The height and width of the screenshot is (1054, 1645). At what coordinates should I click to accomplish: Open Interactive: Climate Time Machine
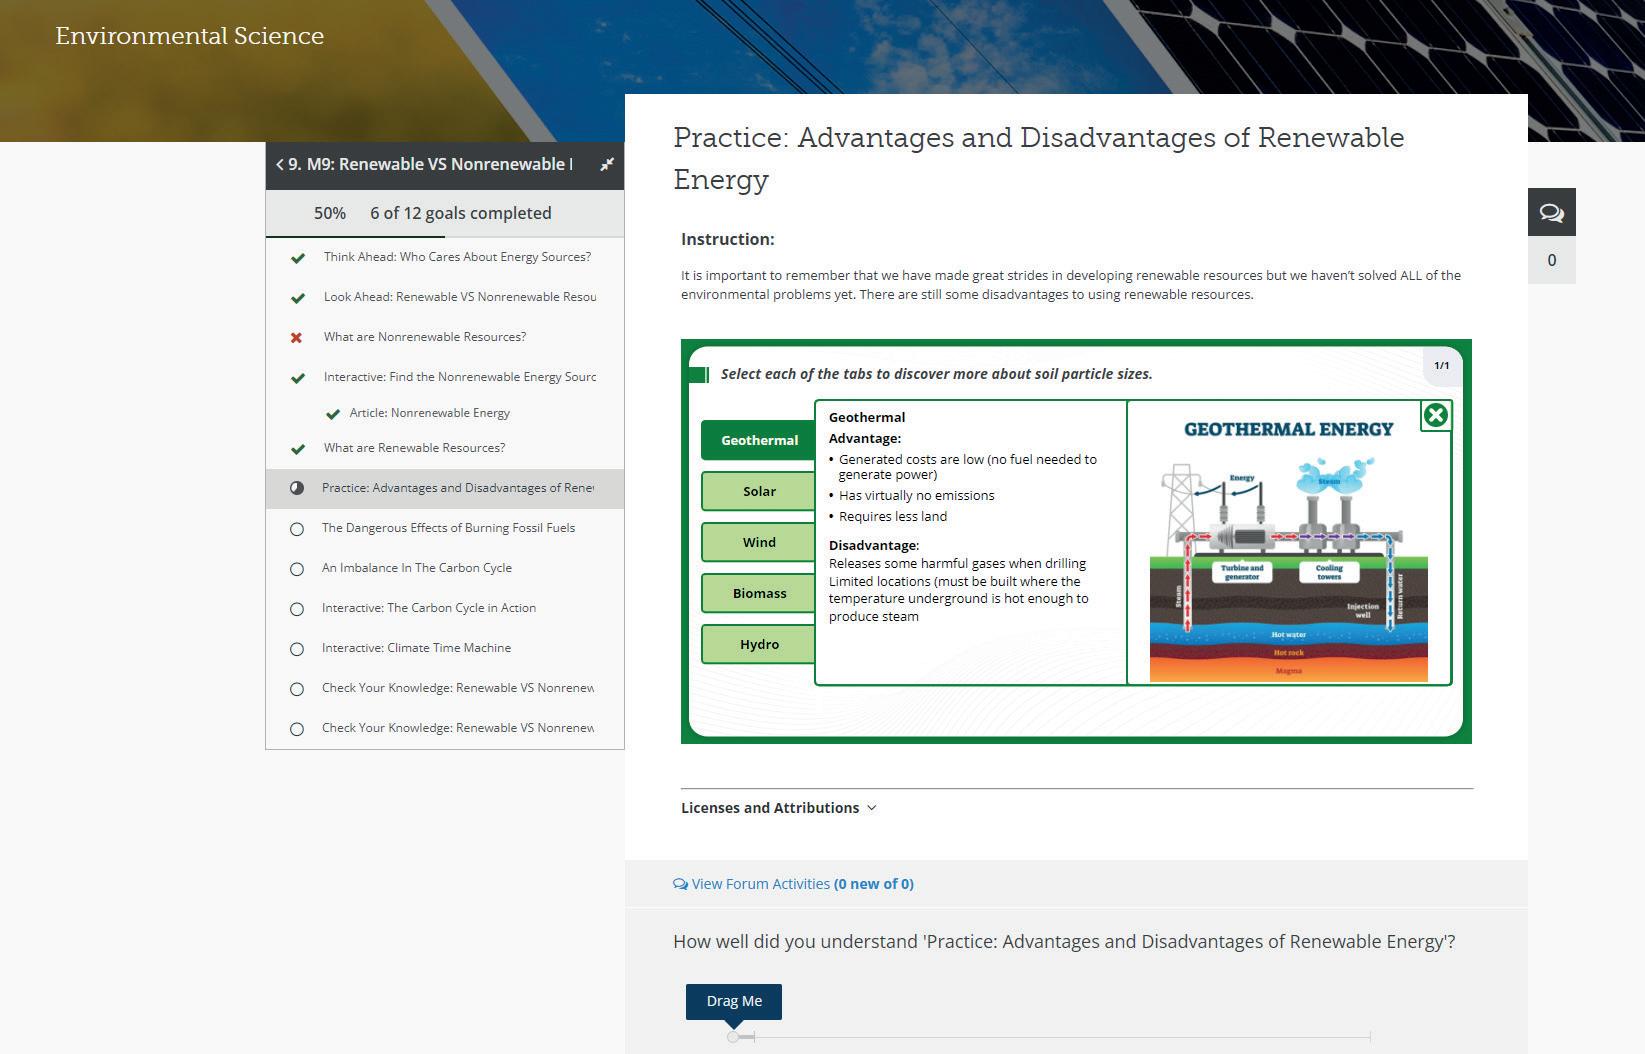coord(416,648)
